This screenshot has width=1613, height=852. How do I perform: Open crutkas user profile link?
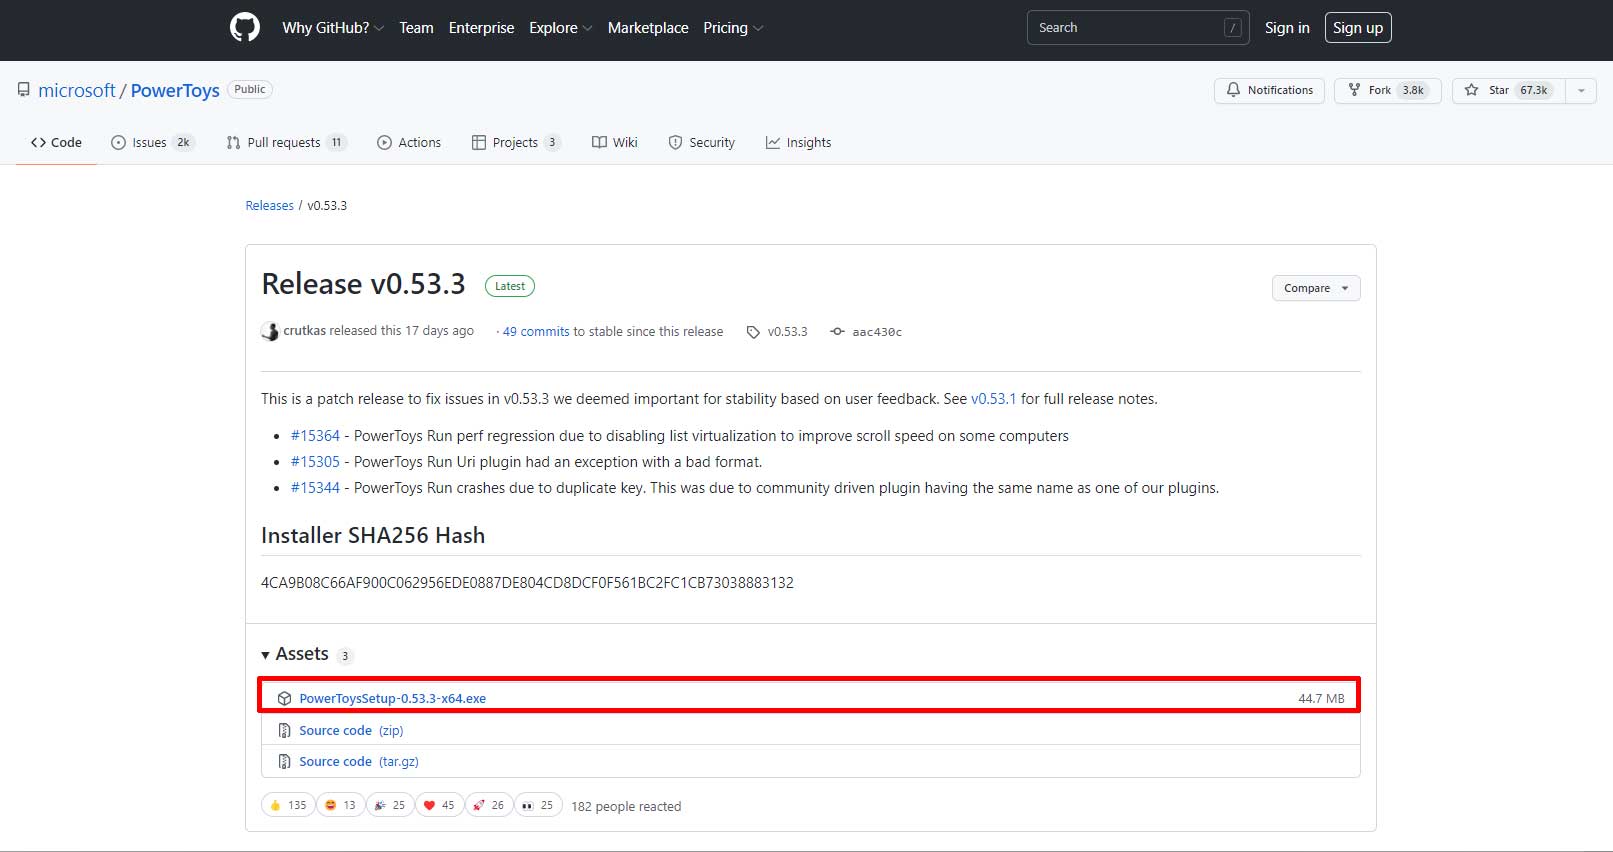pos(304,330)
